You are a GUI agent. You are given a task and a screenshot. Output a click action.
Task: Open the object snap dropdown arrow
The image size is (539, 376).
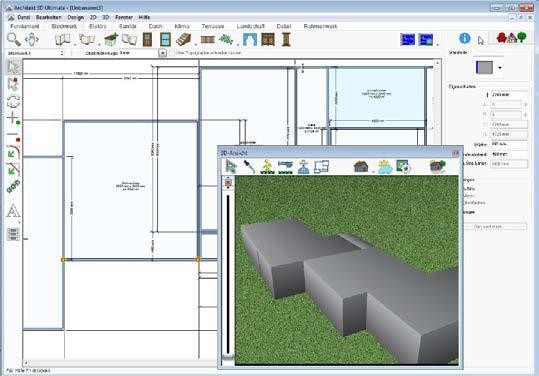(162, 53)
